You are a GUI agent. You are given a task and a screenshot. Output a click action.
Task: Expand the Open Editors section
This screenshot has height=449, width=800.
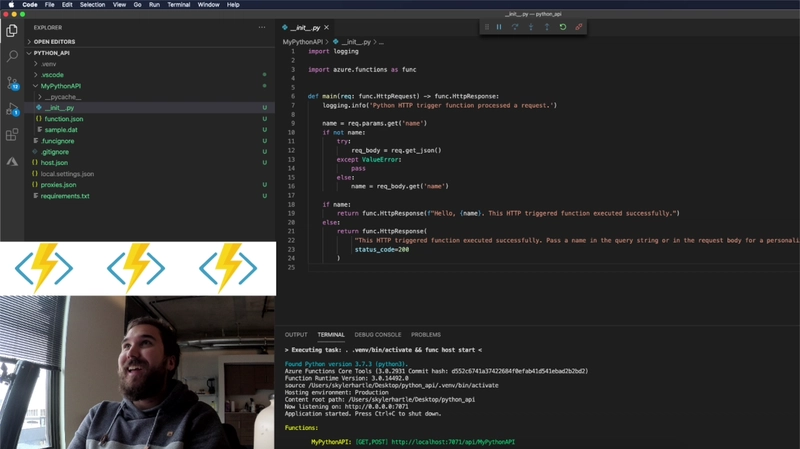(x=54, y=42)
